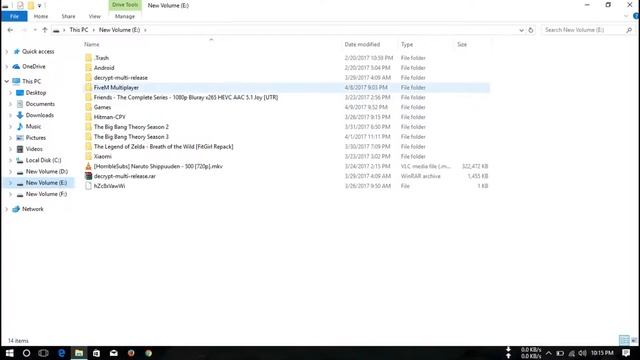640x360 pixels.
Task: Open the address bar history dropdown
Action: pyautogui.click(x=521, y=30)
